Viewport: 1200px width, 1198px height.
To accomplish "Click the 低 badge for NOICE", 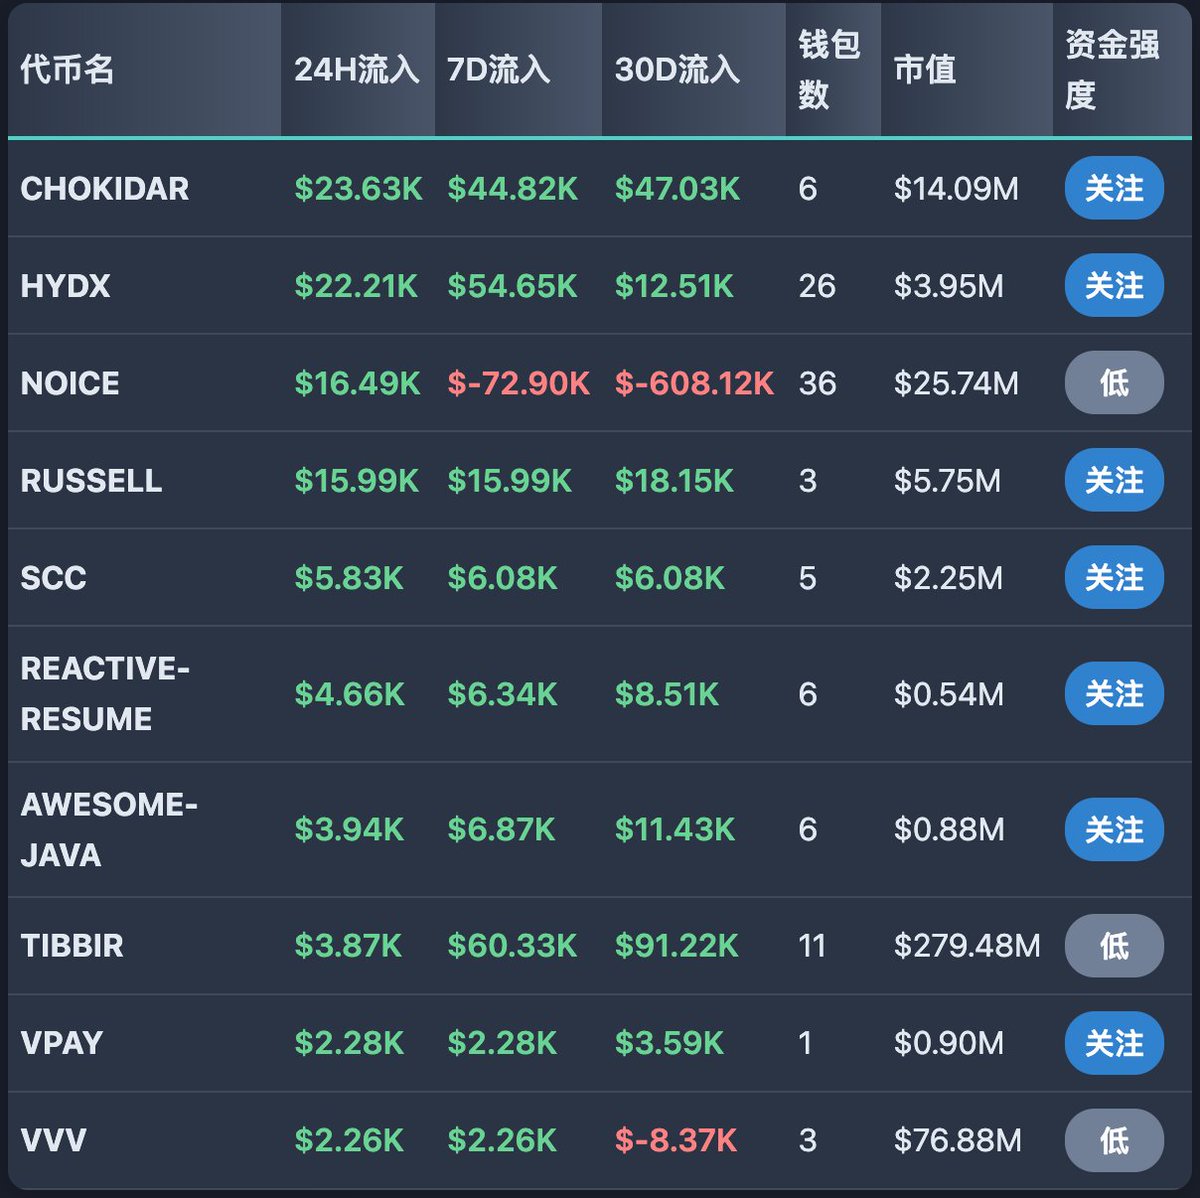I will (1113, 383).
